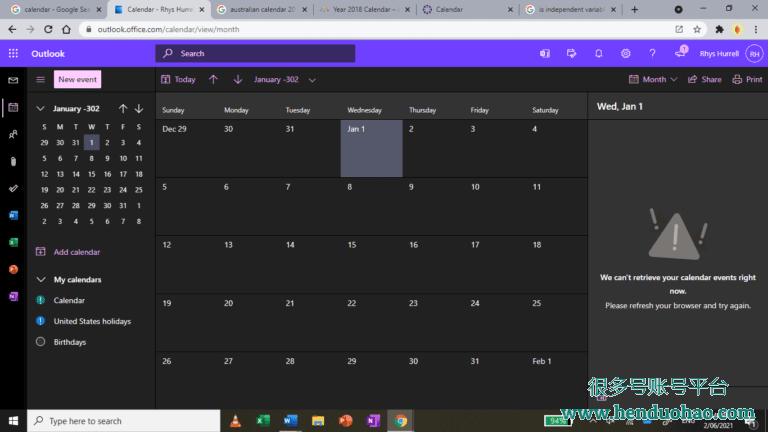Select day 10 in the mini calendar
The image size is (768, 432).
coord(123,158)
